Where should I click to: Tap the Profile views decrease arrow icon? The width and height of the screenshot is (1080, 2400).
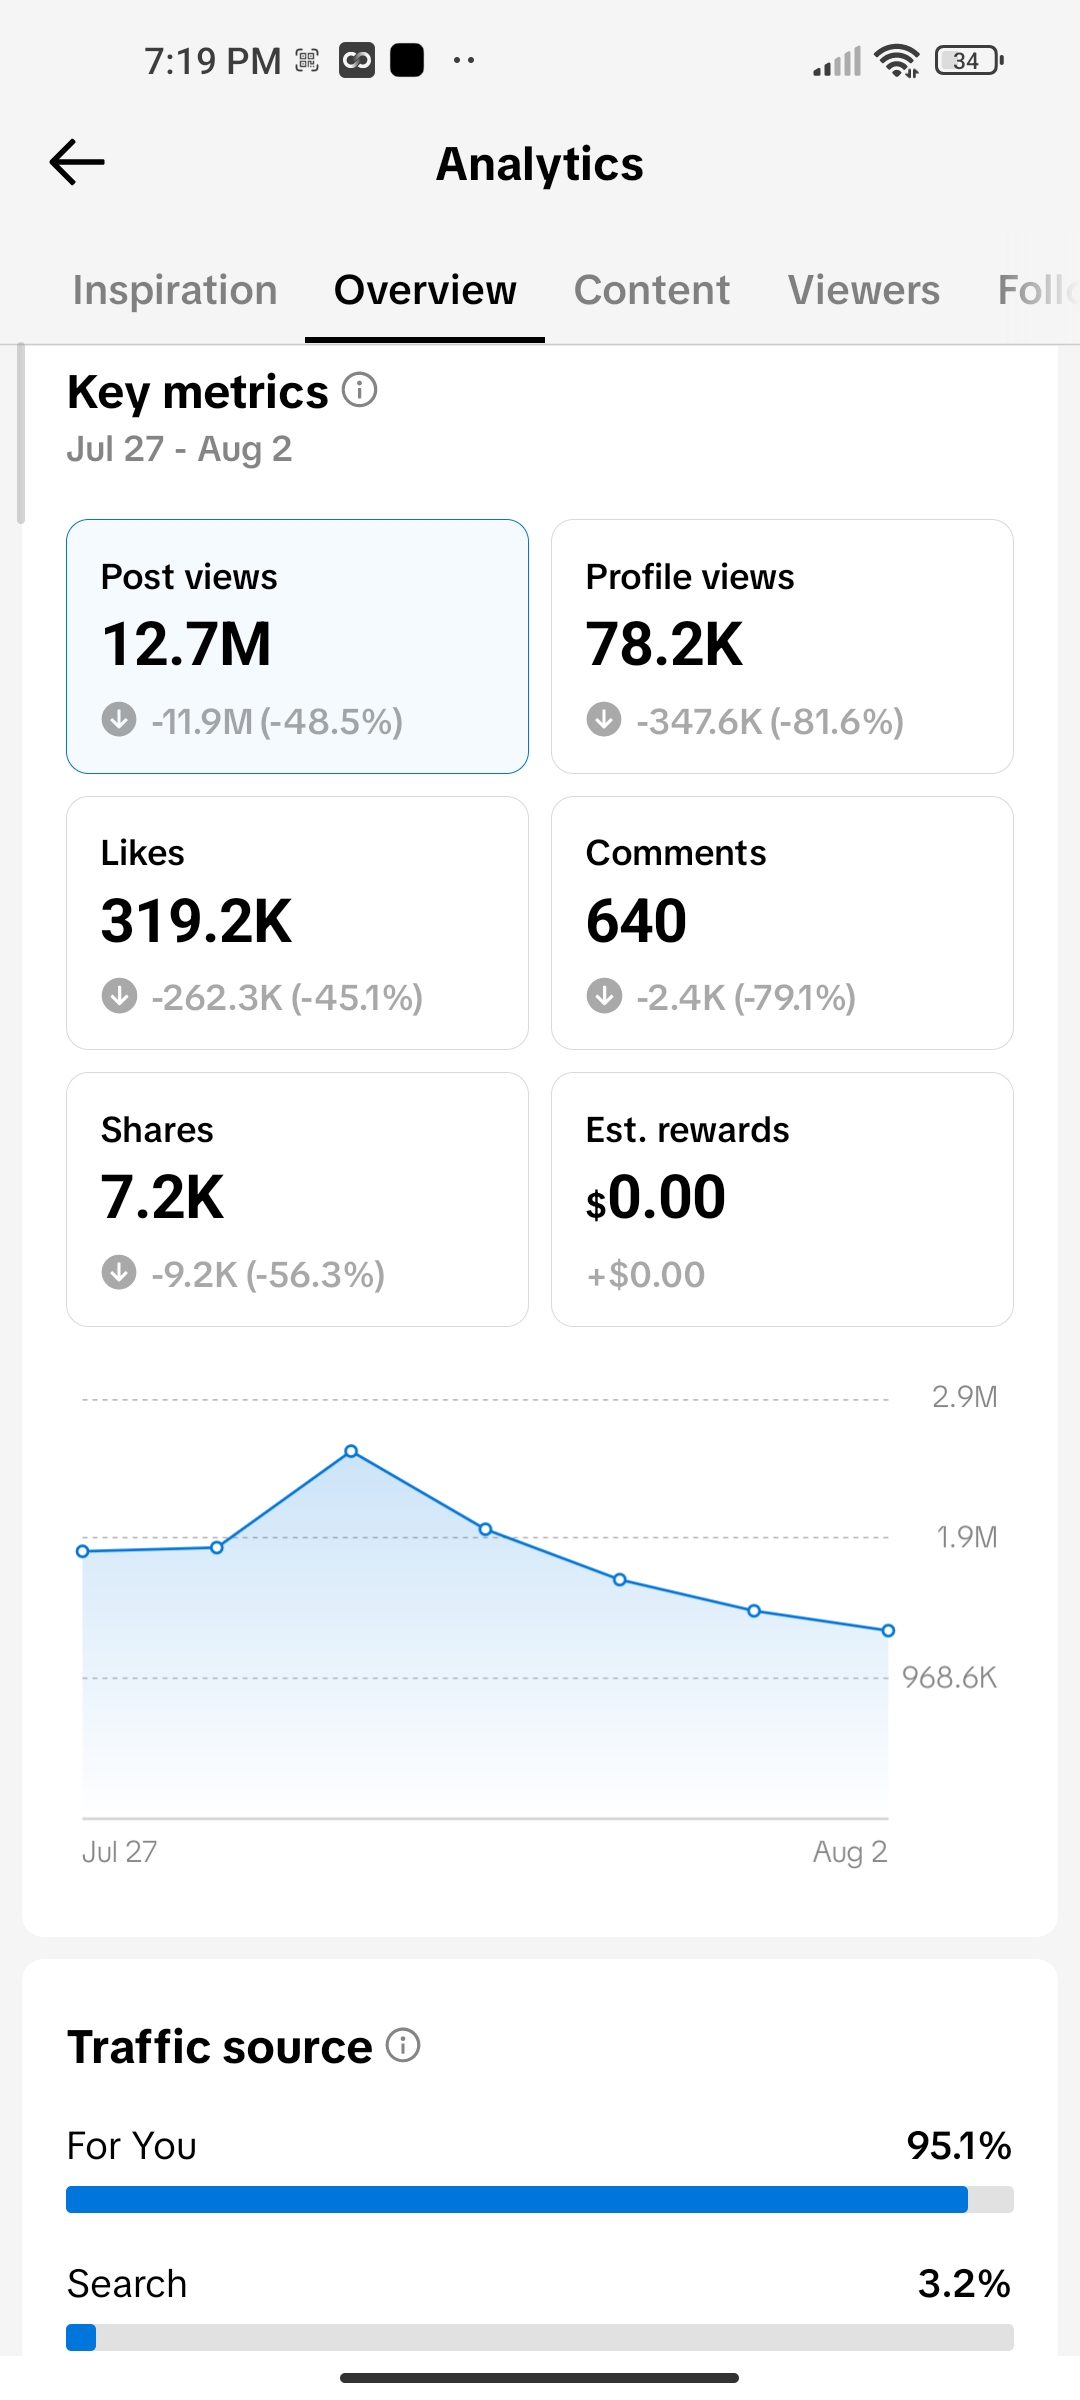coord(604,719)
